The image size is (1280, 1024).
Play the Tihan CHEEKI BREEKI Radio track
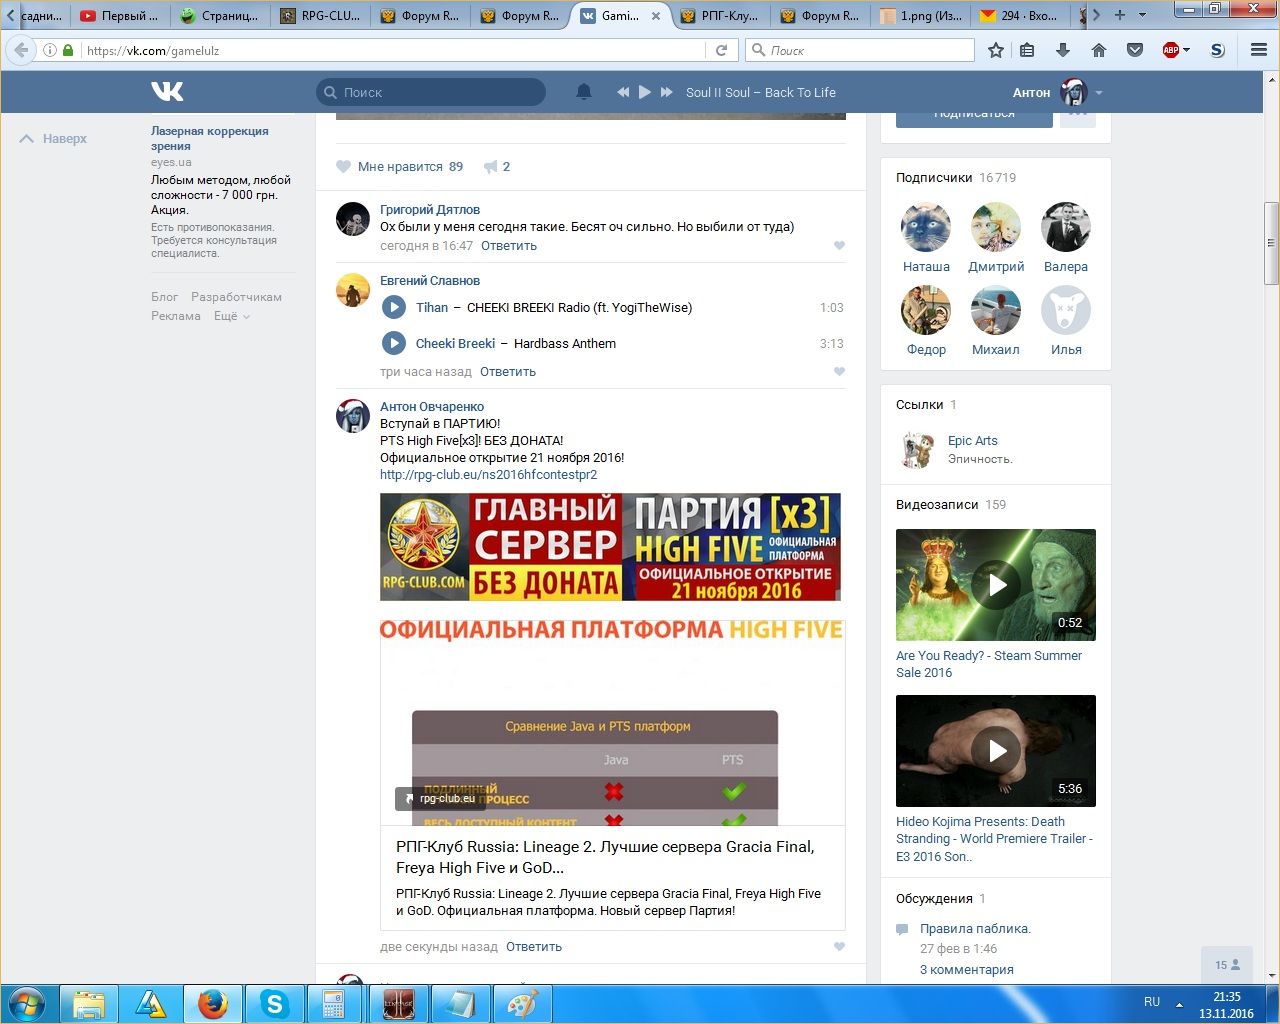(394, 308)
